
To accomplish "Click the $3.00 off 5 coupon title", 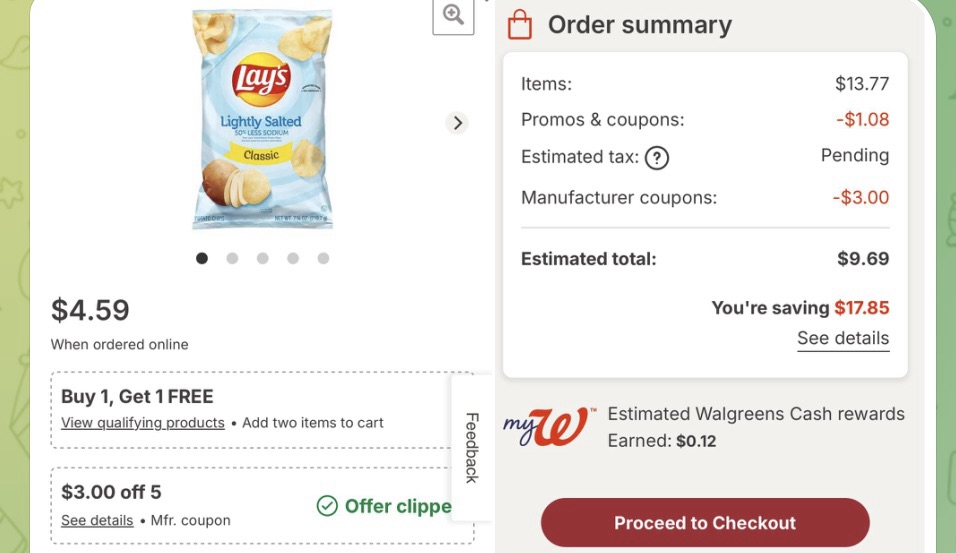I will coord(111,492).
